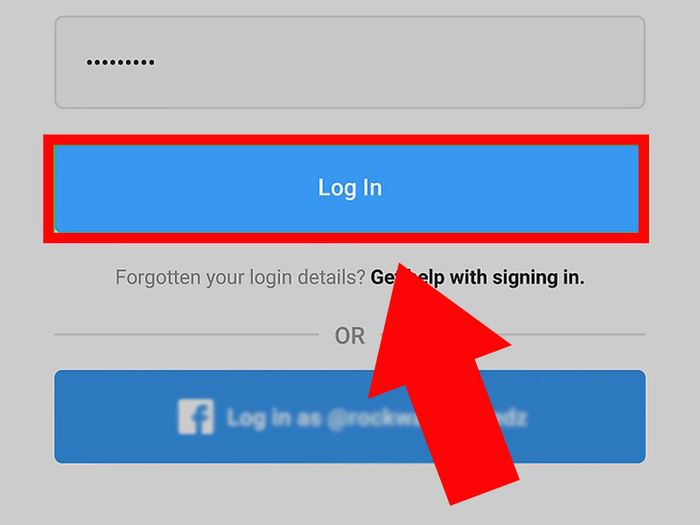Click the masked password dots

tap(121, 62)
